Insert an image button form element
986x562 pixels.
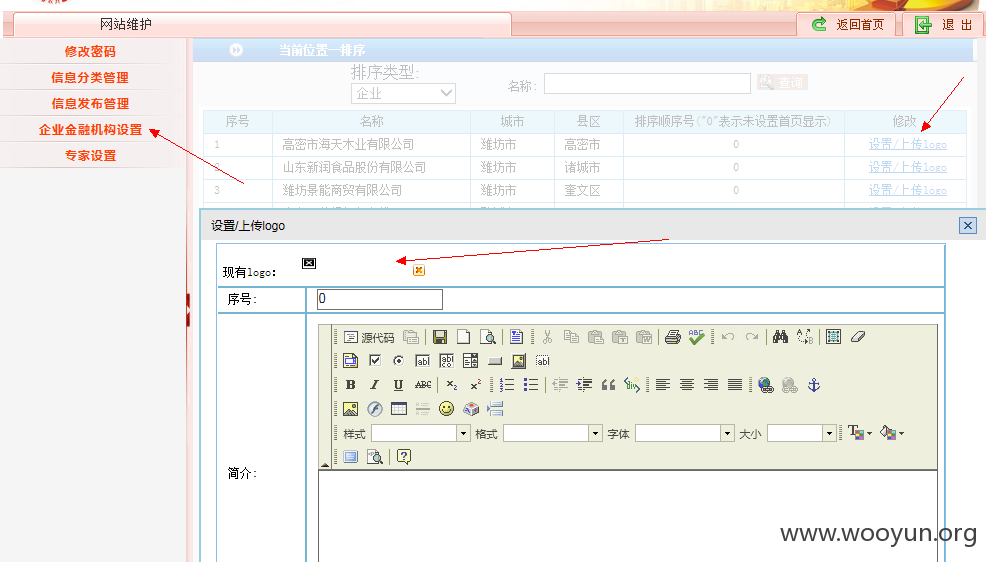tap(519, 361)
